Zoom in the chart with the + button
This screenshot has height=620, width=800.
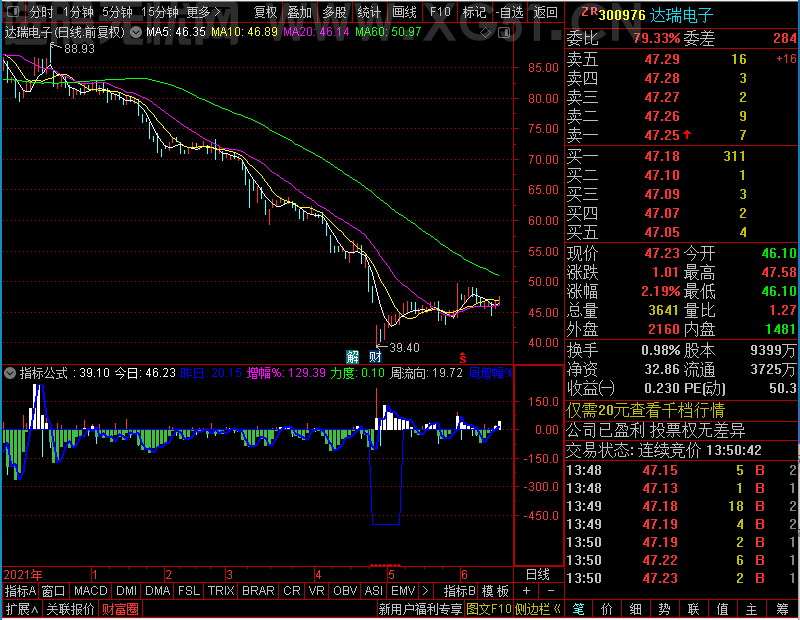527,591
